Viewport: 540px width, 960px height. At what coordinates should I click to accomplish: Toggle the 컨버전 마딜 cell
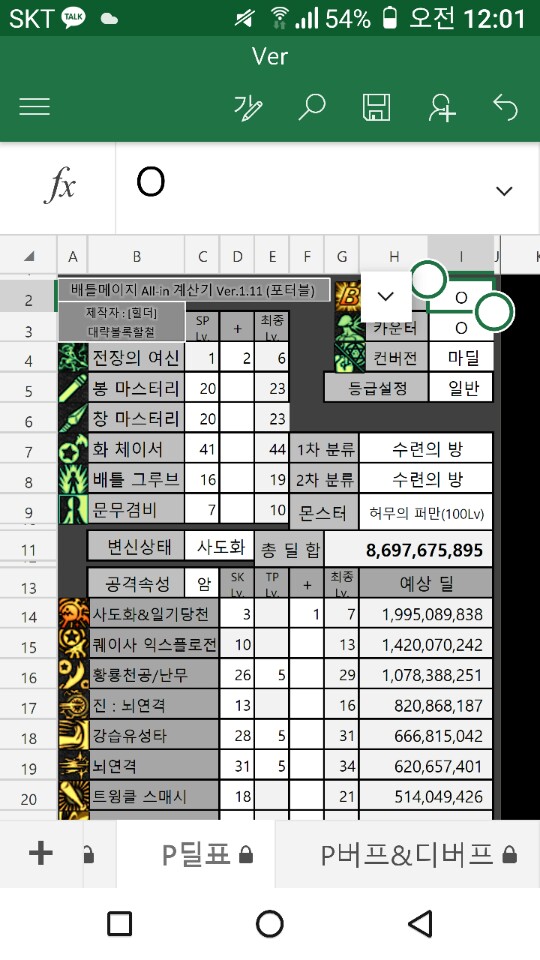(462, 358)
